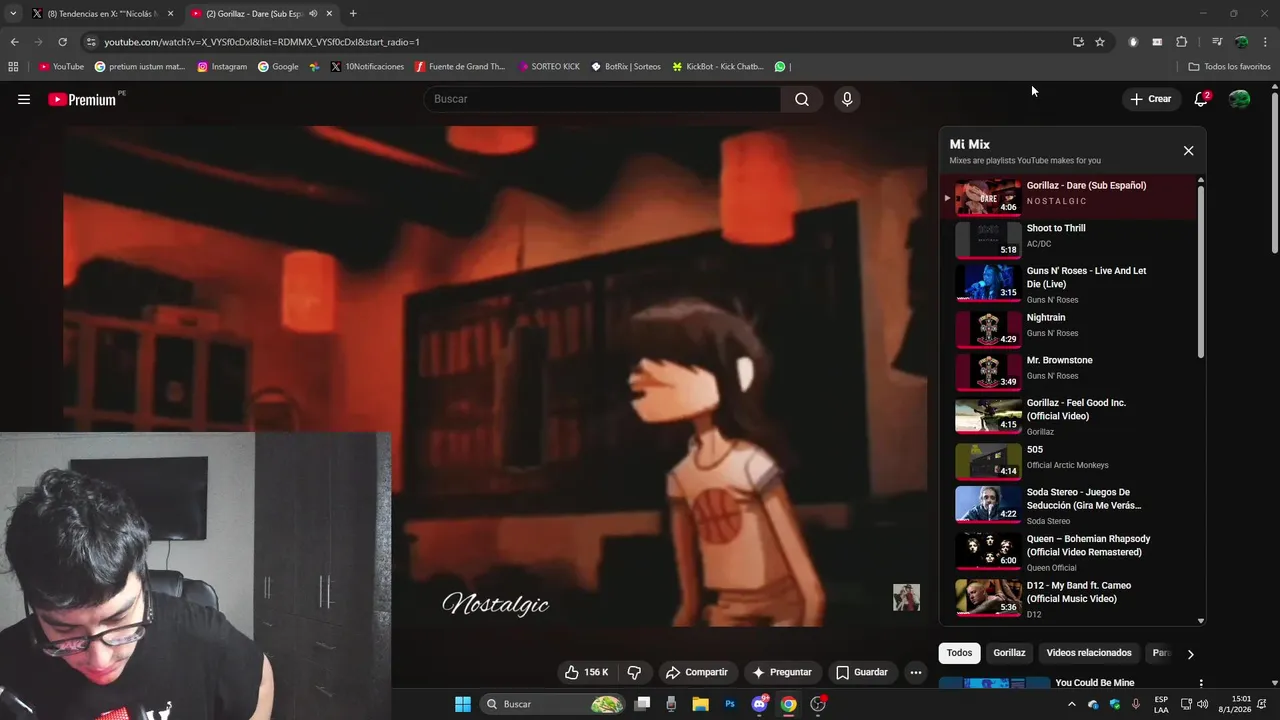Open the media controls music icon

1217,42
